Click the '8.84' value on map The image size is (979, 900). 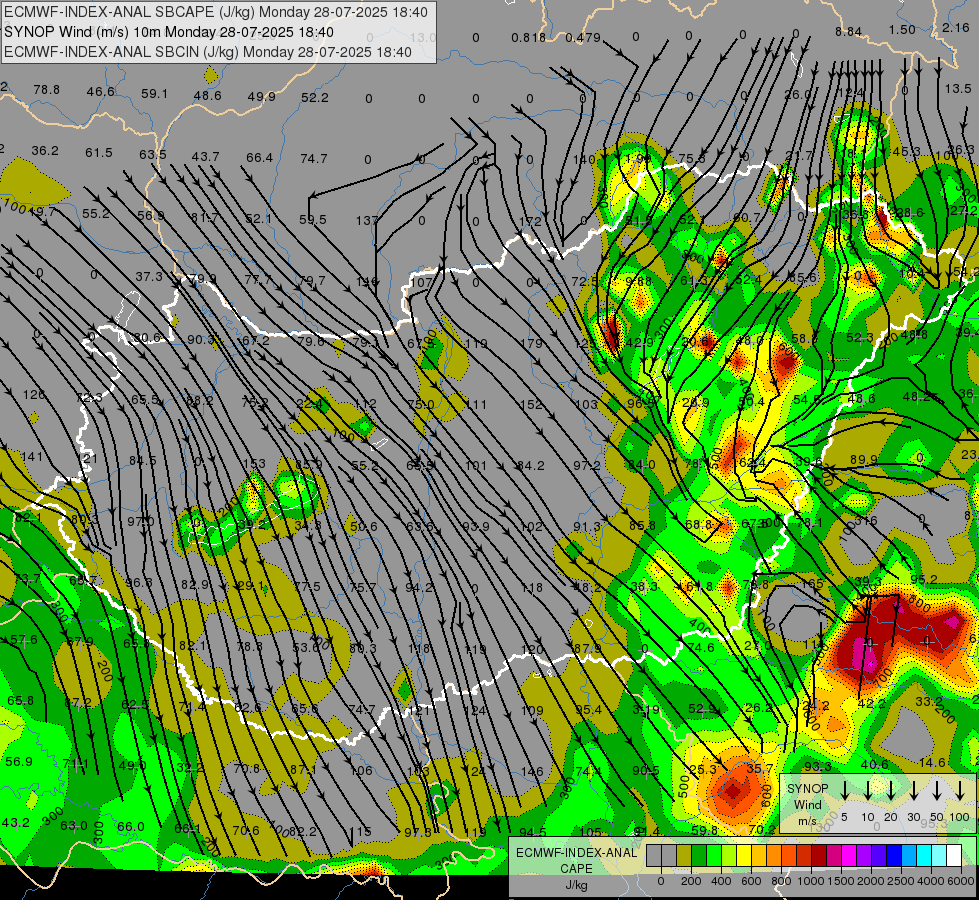click(849, 32)
